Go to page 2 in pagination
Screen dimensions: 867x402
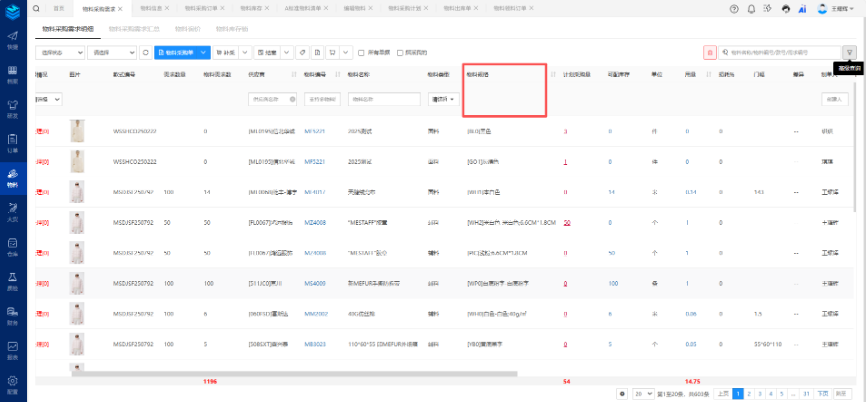pyautogui.click(x=752, y=394)
